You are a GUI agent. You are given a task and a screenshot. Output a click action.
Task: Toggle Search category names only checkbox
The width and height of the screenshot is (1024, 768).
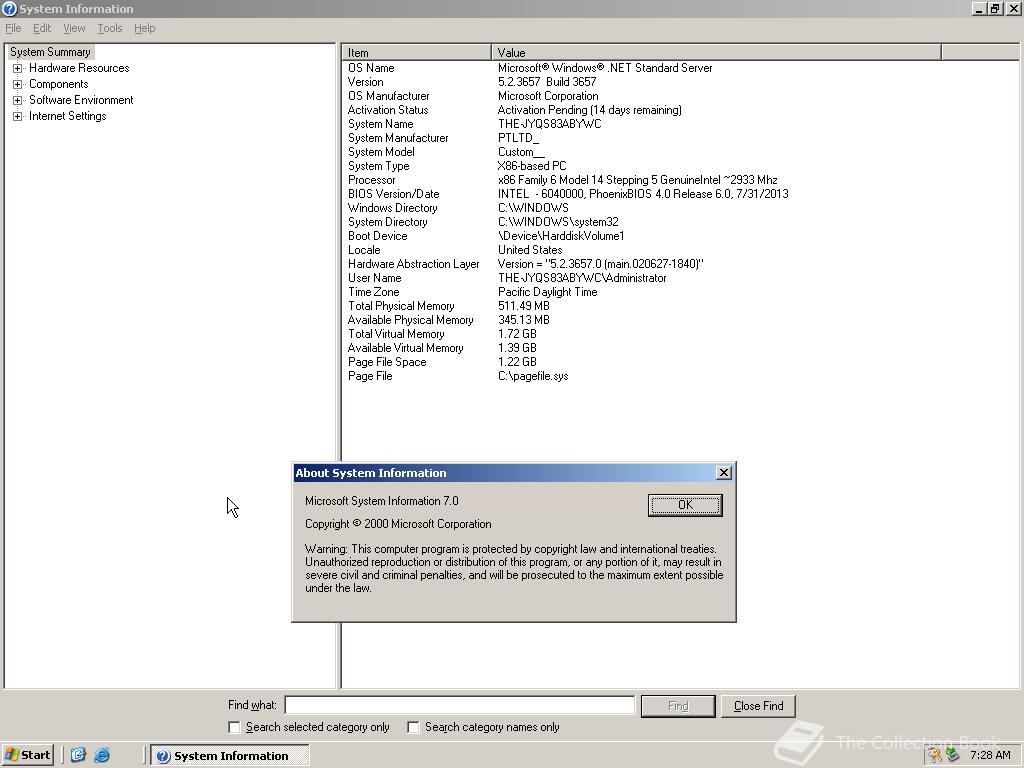[413, 727]
